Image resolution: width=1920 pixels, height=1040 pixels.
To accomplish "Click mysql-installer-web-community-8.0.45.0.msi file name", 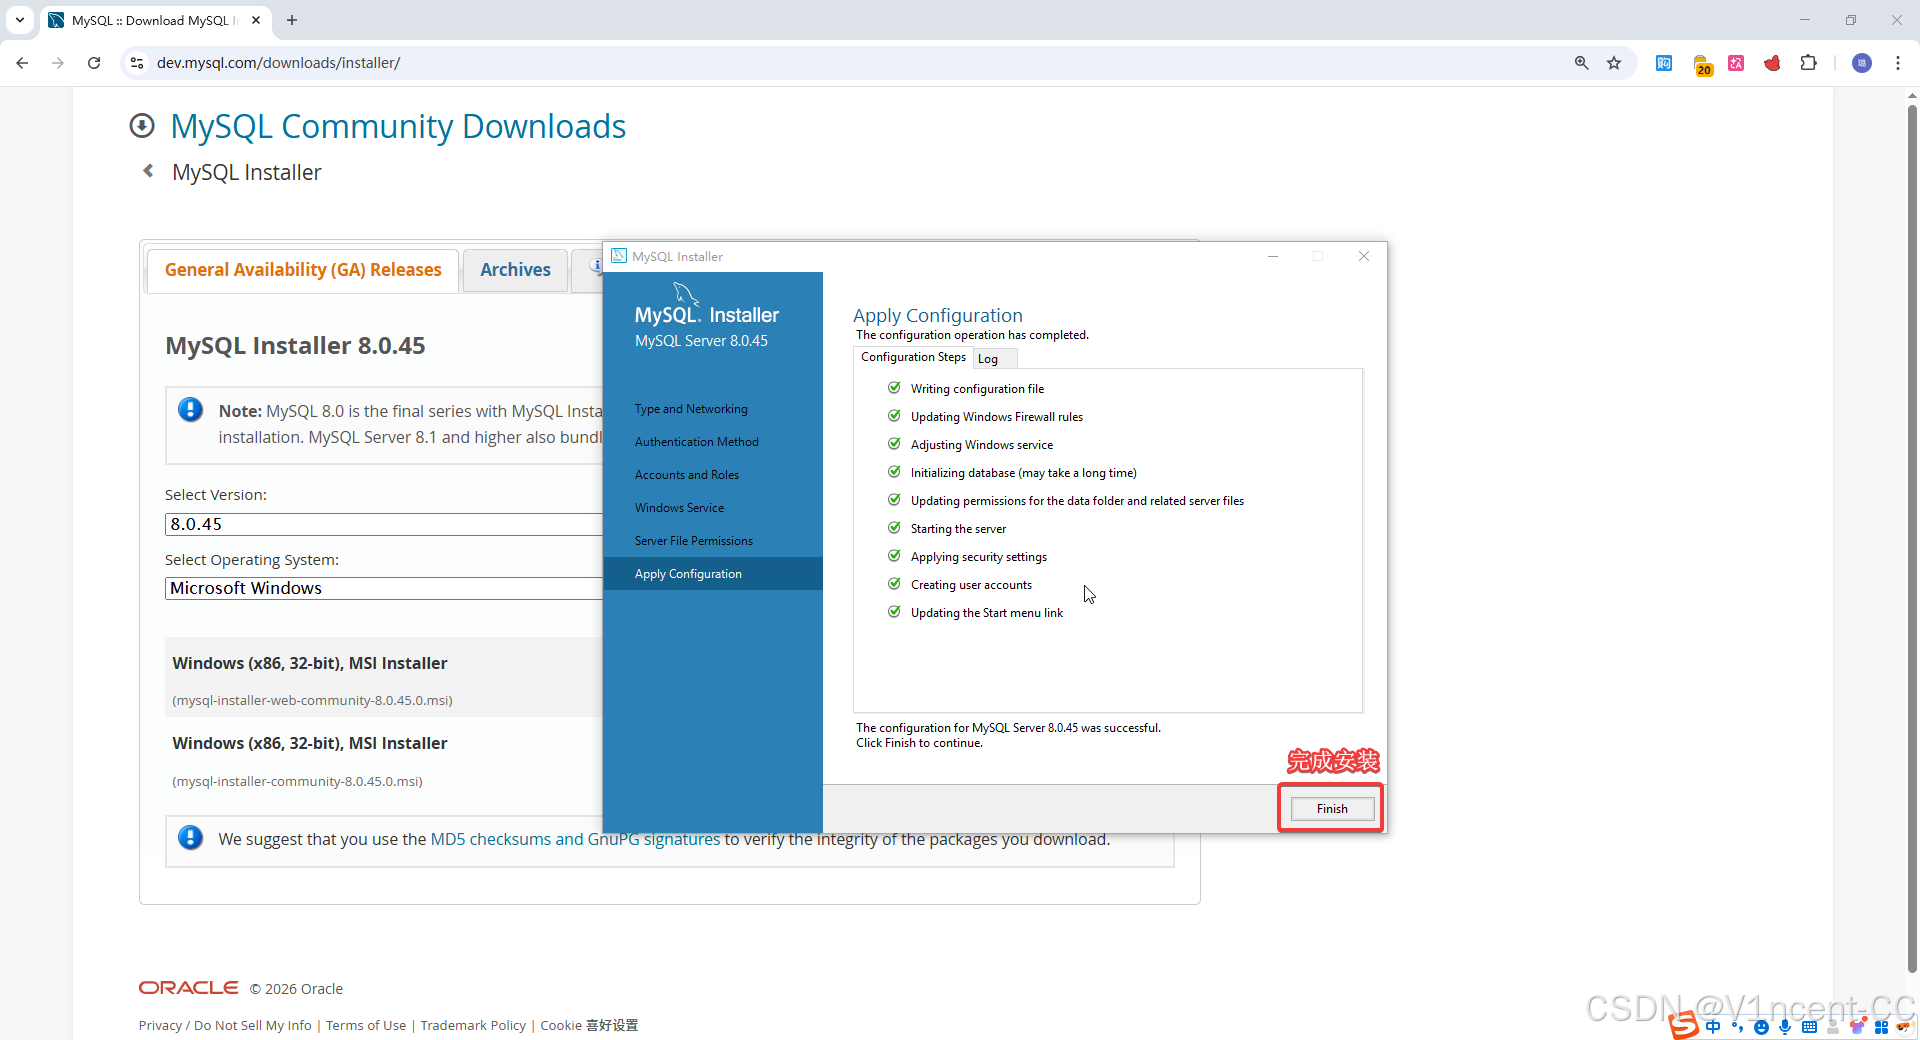I will [x=312, y=700].
